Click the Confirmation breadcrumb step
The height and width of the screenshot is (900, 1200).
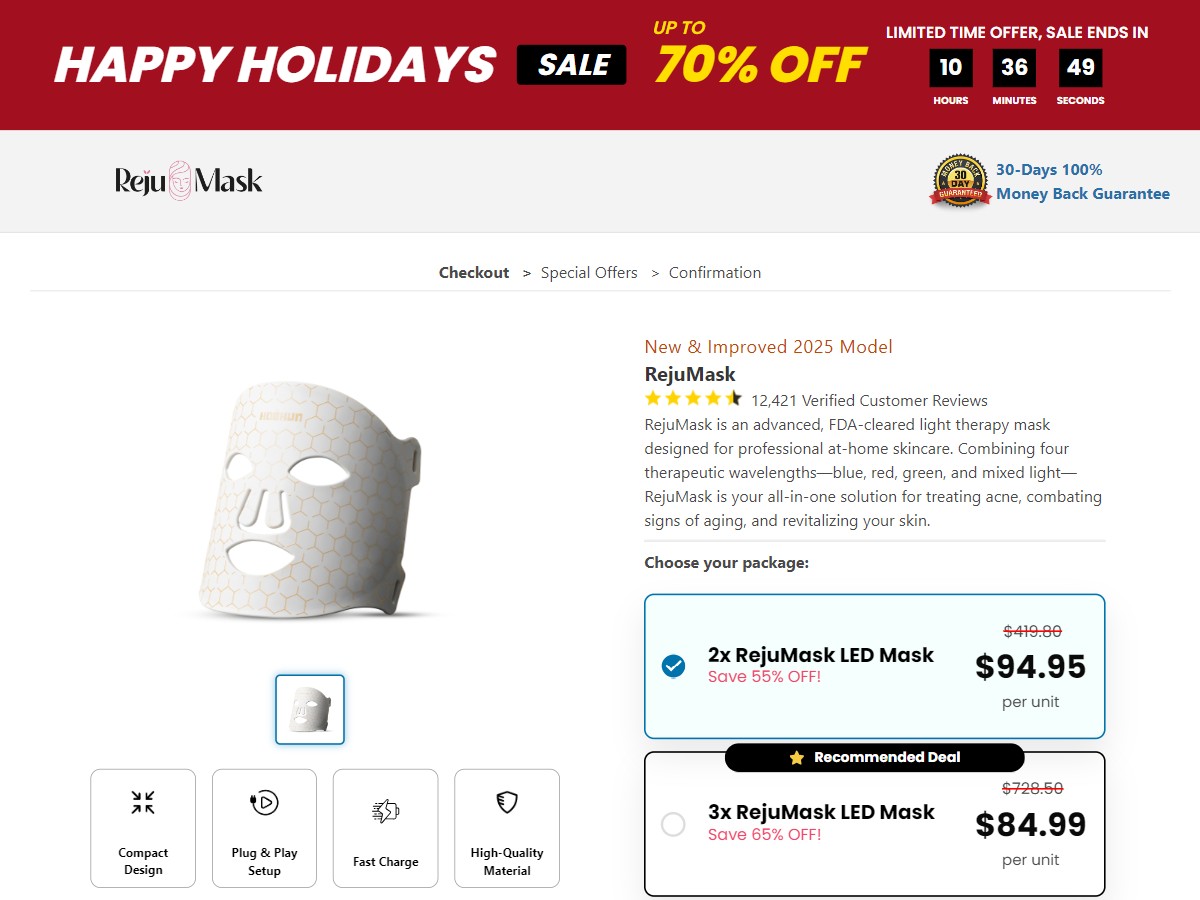[714, 272]
